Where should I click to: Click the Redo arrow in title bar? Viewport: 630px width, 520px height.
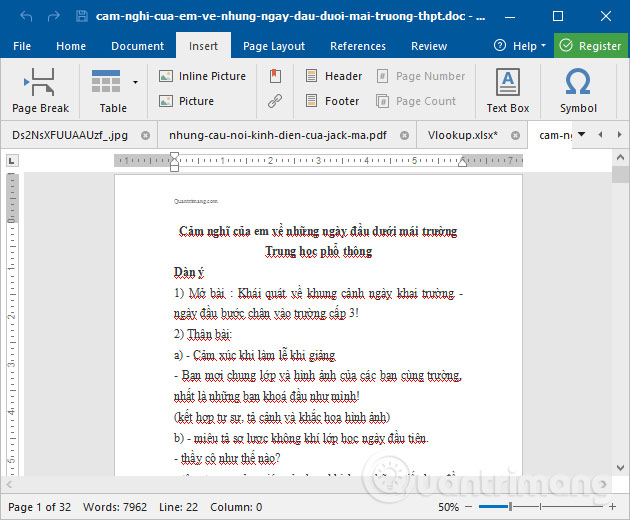click(x=53, y=16)
